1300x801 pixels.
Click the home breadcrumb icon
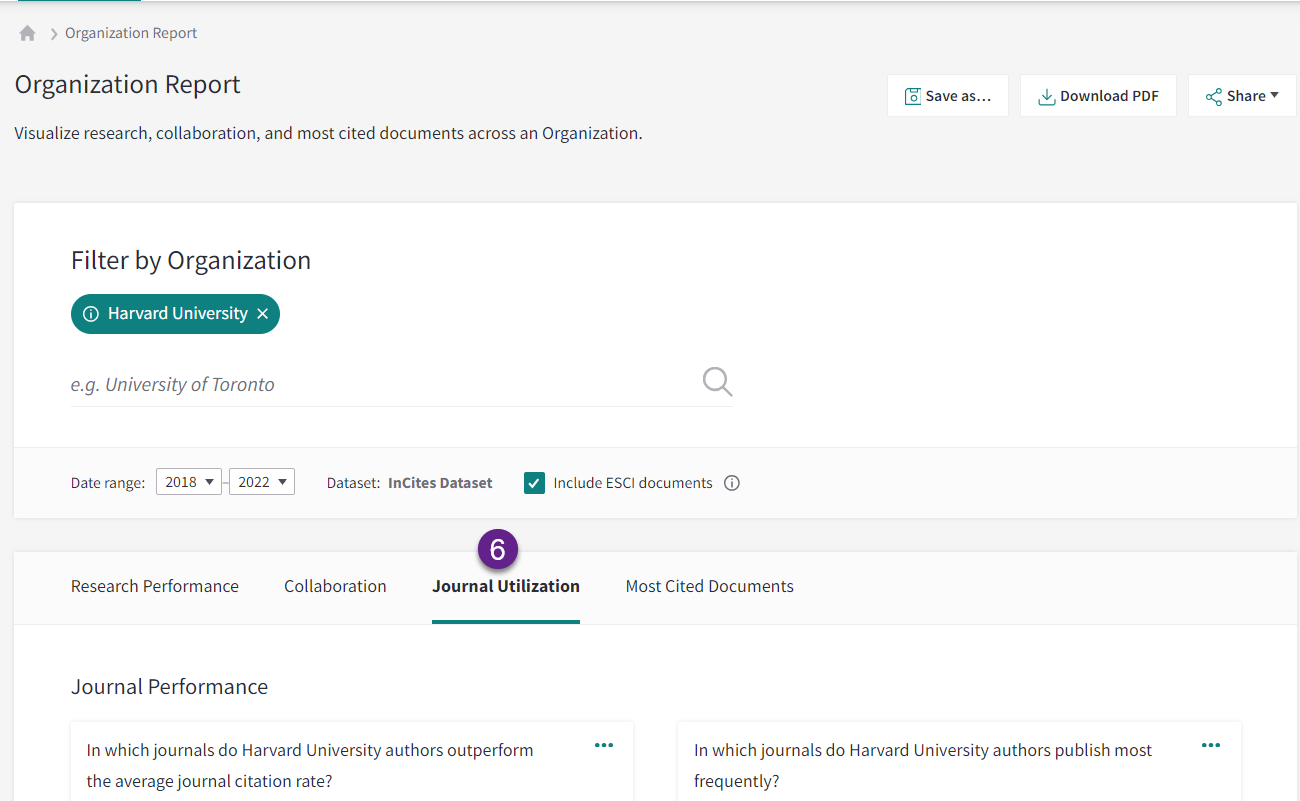(27, 33)
